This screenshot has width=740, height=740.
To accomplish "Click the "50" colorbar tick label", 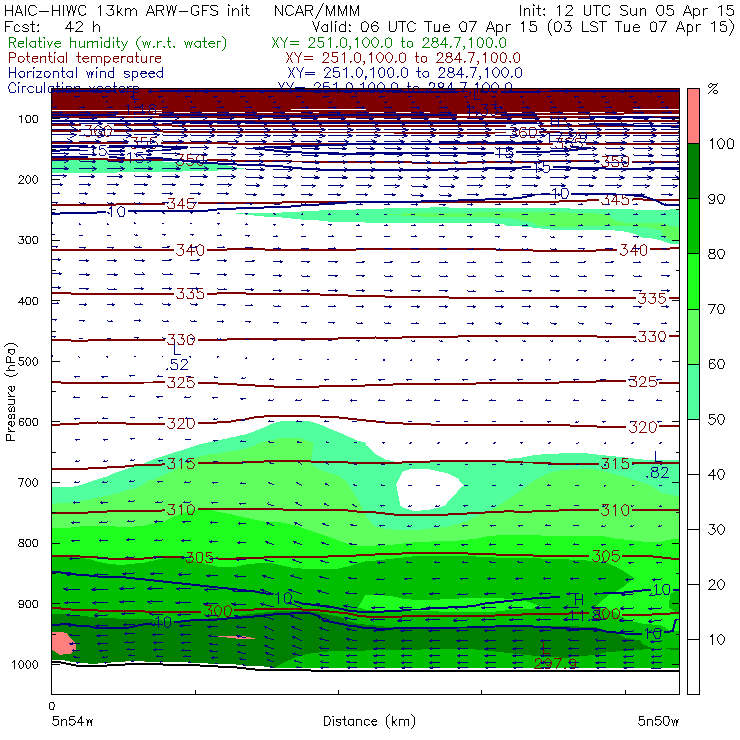I will pyautogui.click(x=716, y=420).
